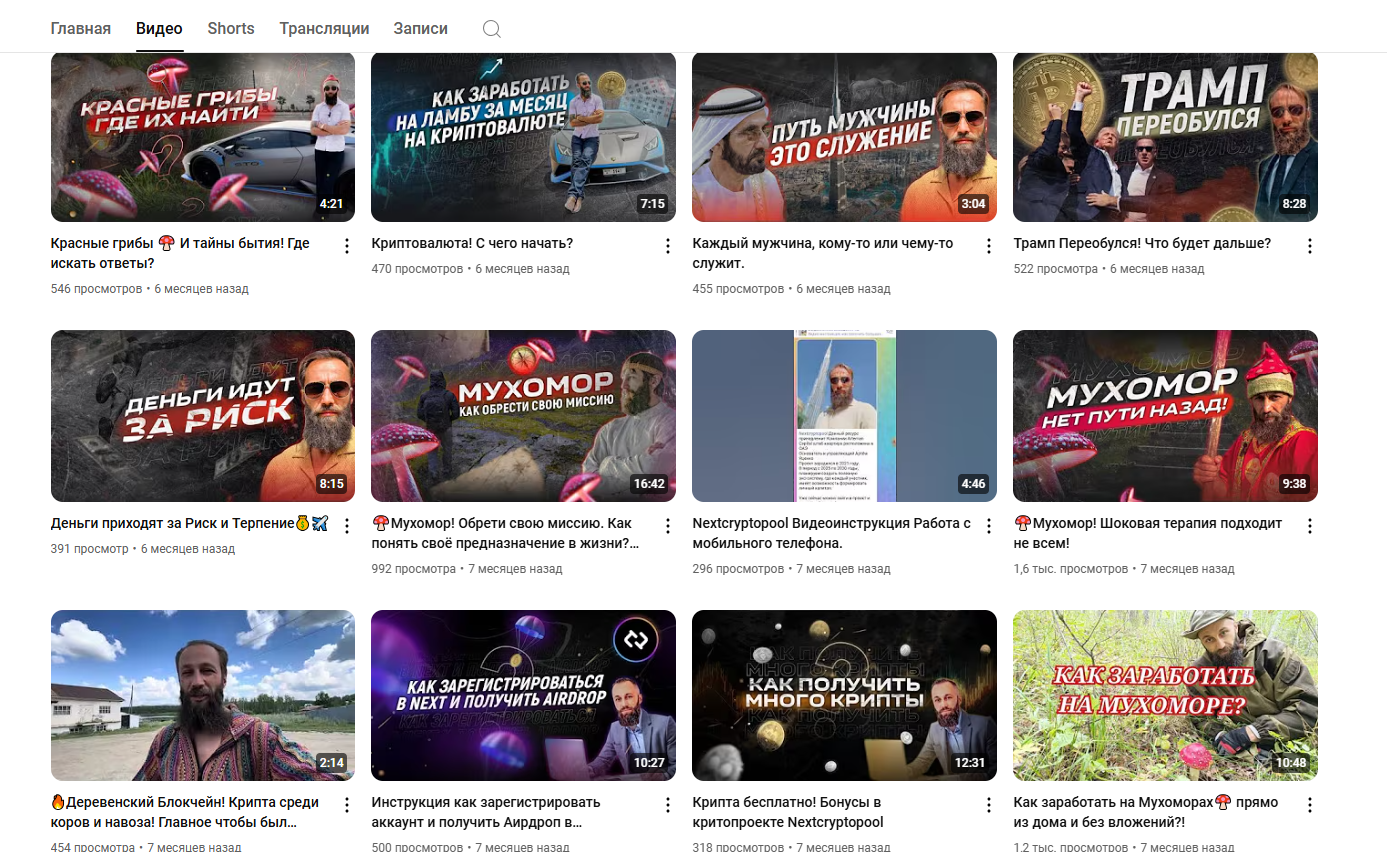1387x852 pixels.
Task: Open the Трансляции tab
Action: click(324, 29)
